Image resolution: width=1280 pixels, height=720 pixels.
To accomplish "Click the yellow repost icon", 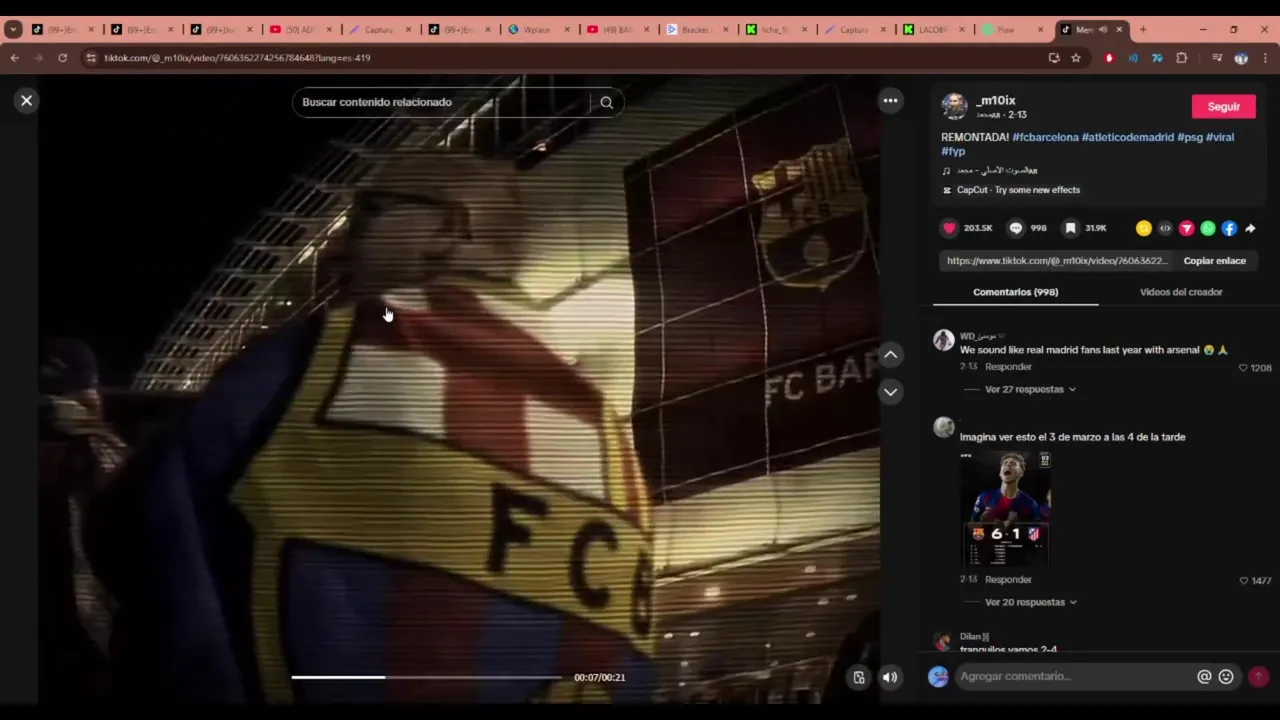I will click(x=1143, y=228).
